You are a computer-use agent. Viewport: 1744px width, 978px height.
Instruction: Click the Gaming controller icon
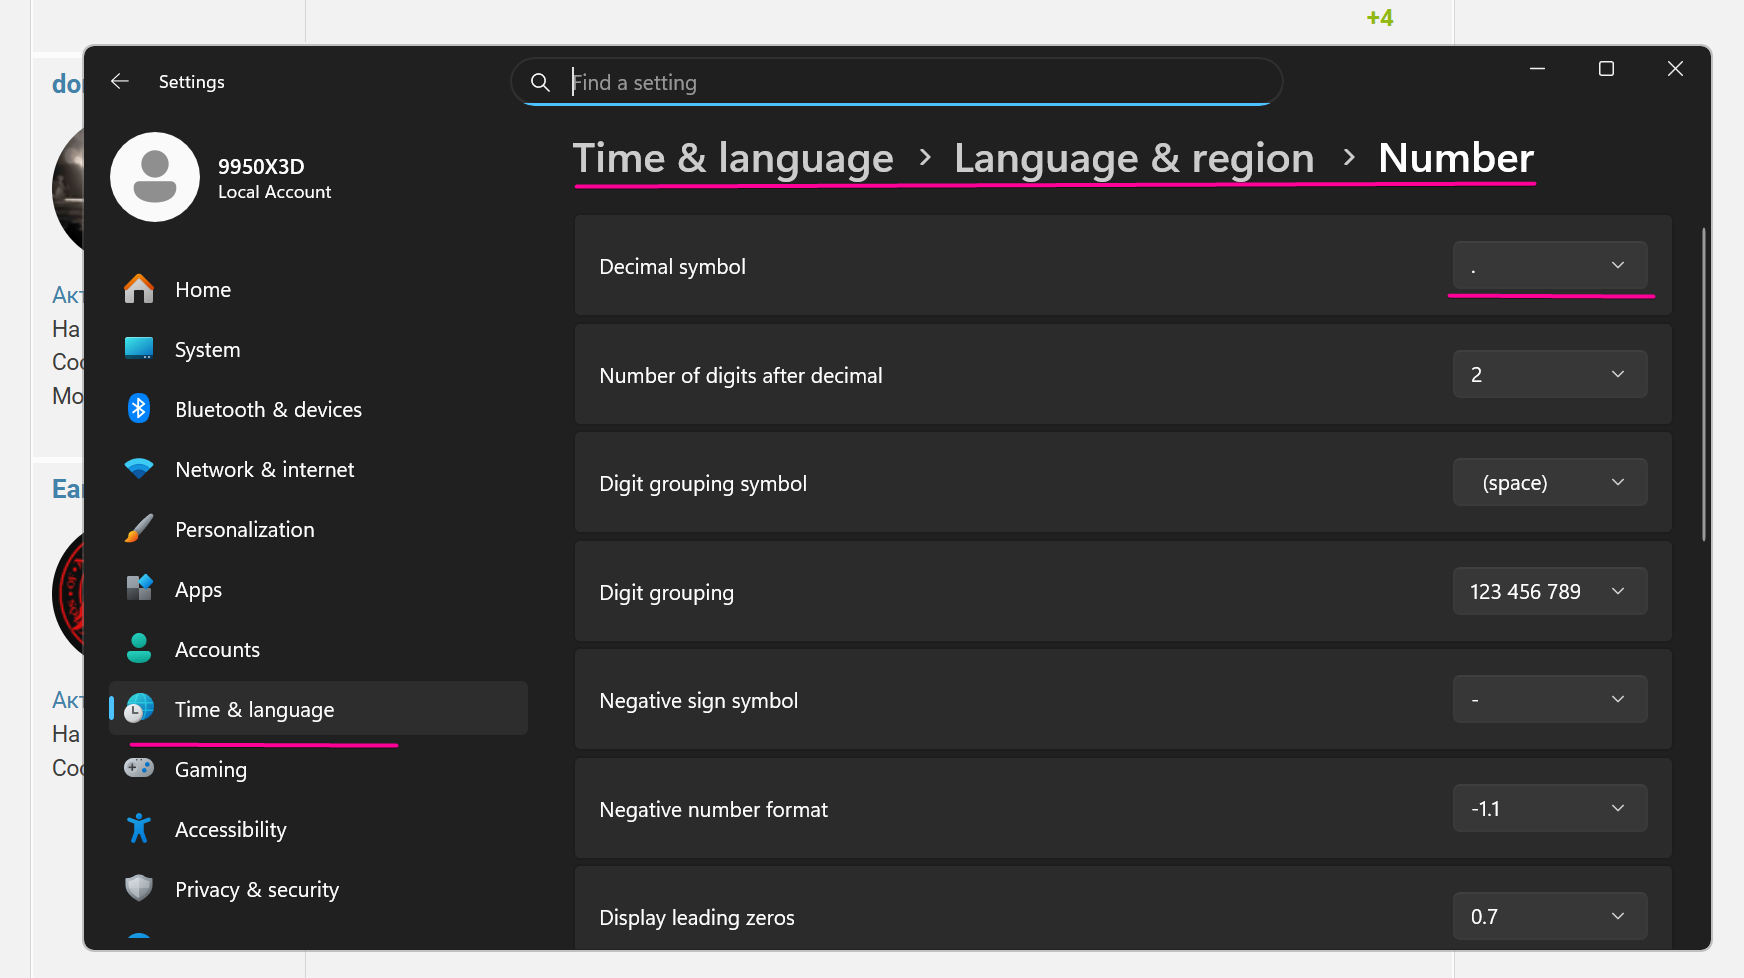click(139, 768)
